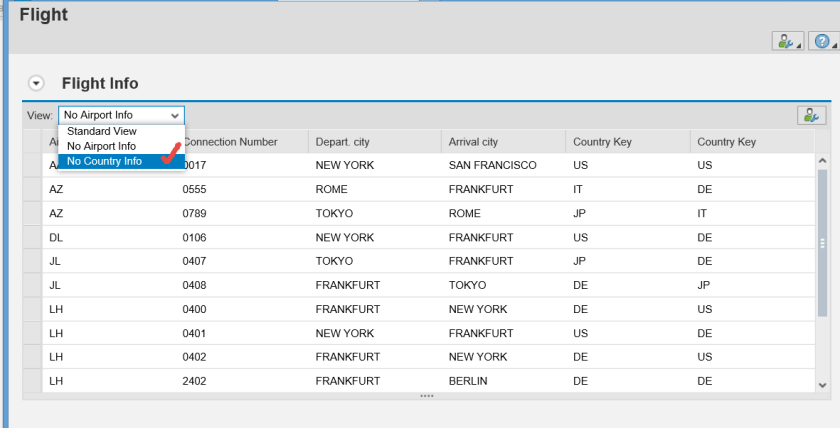
Task: Select row marker for connection 0789
Action: 32,213
